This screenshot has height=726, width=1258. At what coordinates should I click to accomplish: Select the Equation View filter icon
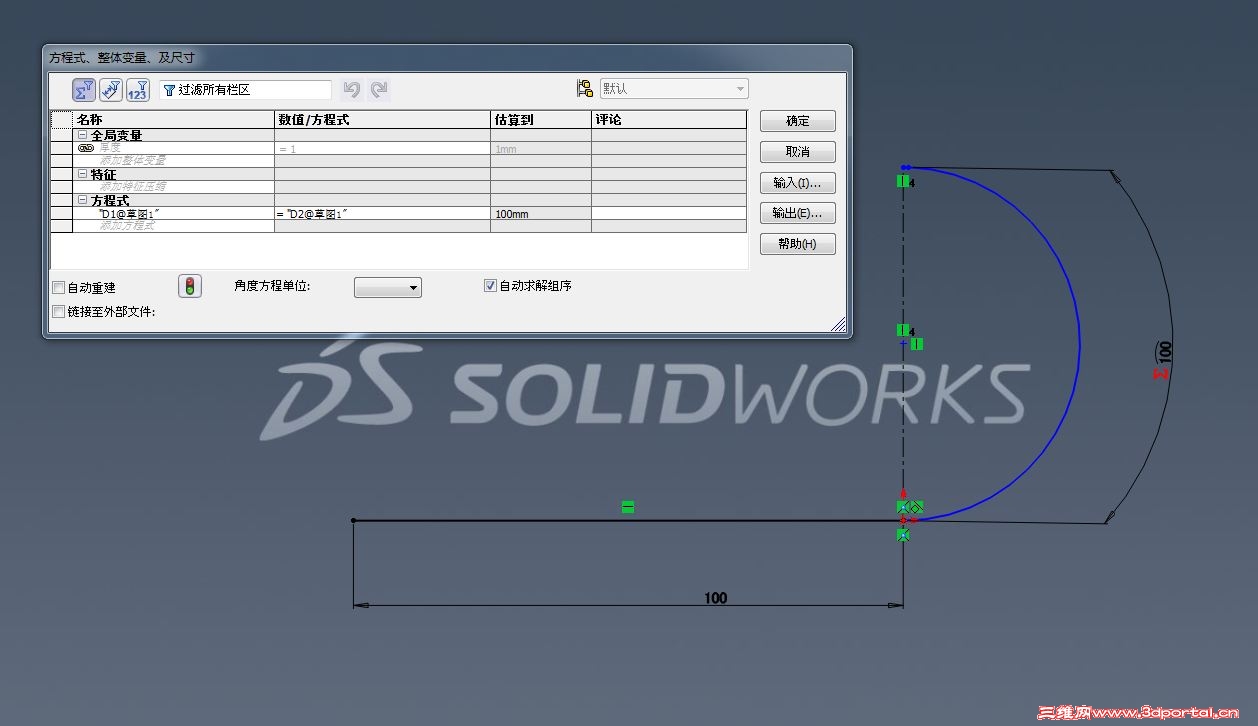84,90
